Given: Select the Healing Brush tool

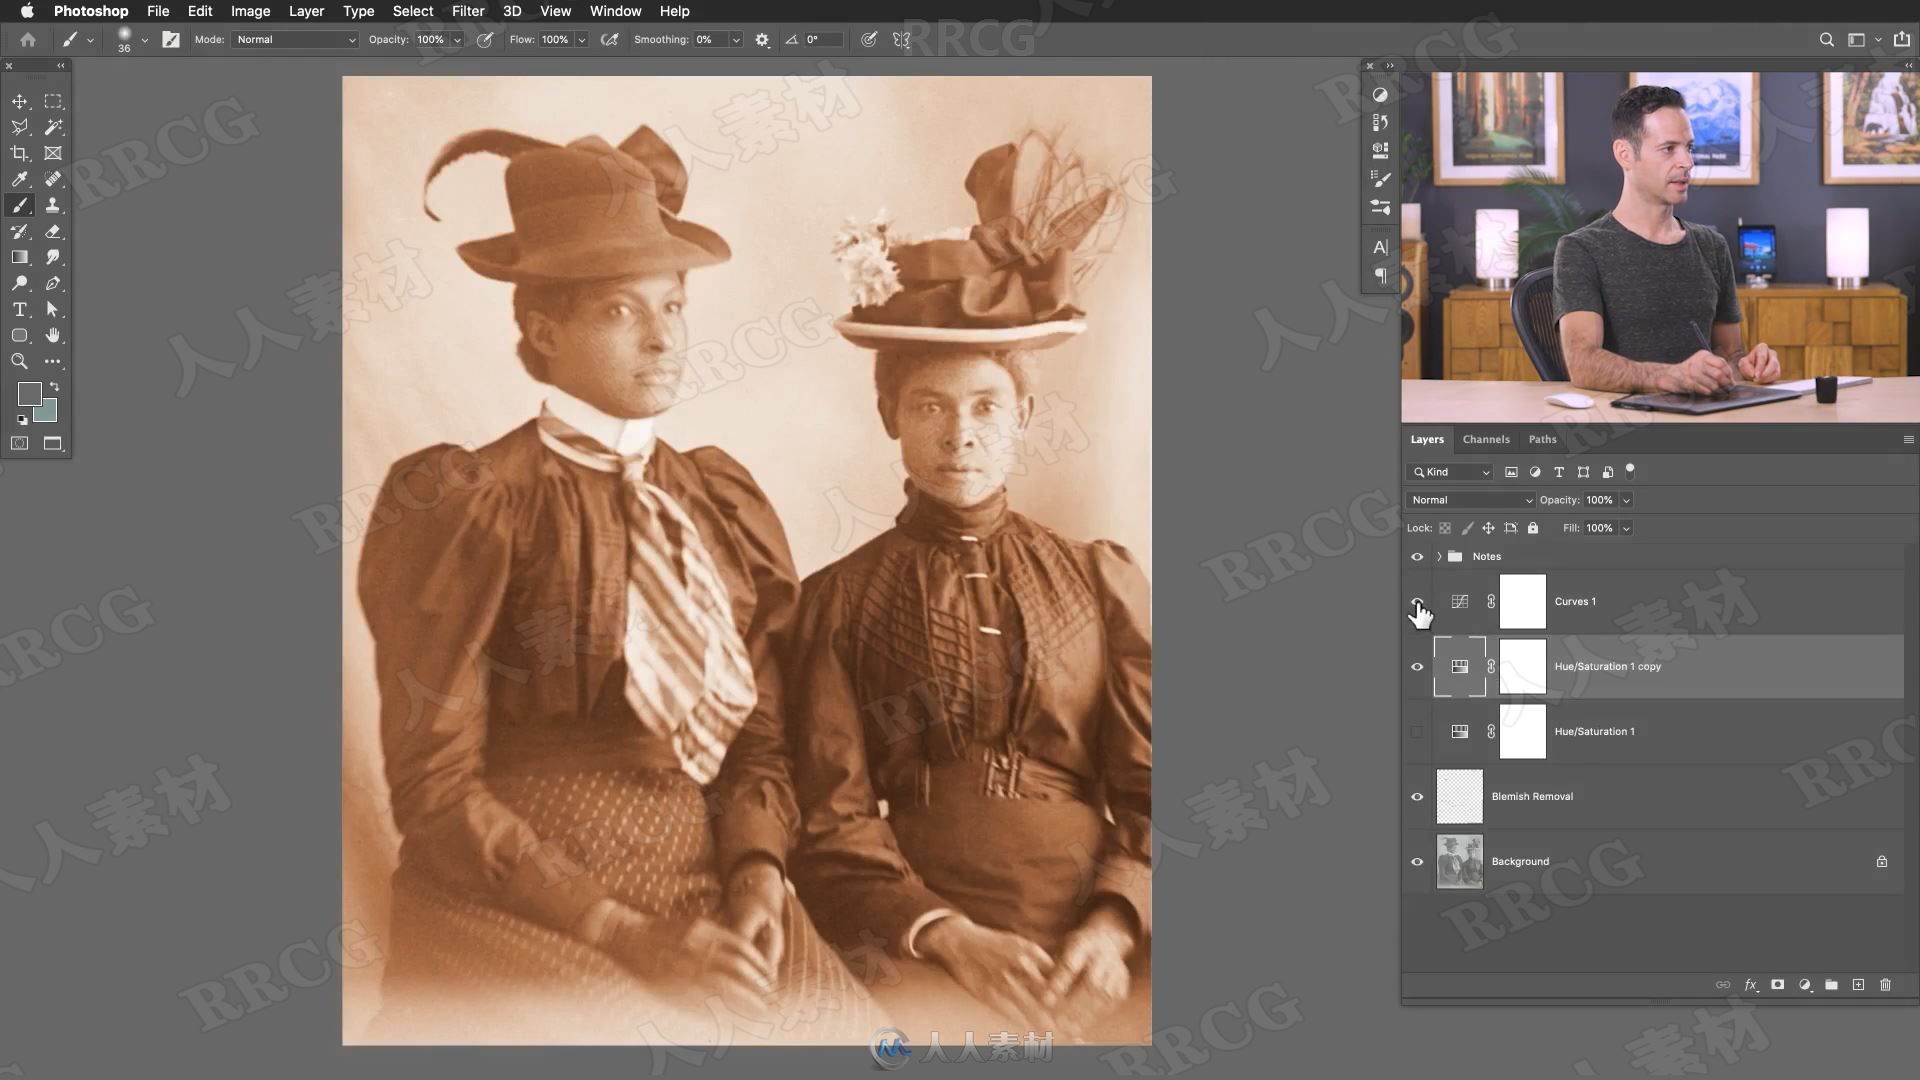Looking at the screenshot, I should [x=53, y=179].
